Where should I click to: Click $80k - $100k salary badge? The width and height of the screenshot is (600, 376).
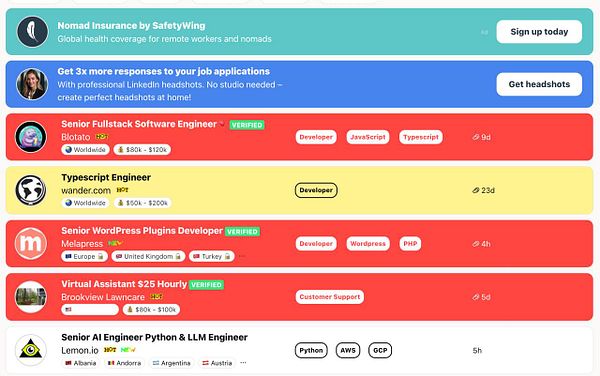coord(151,309)
